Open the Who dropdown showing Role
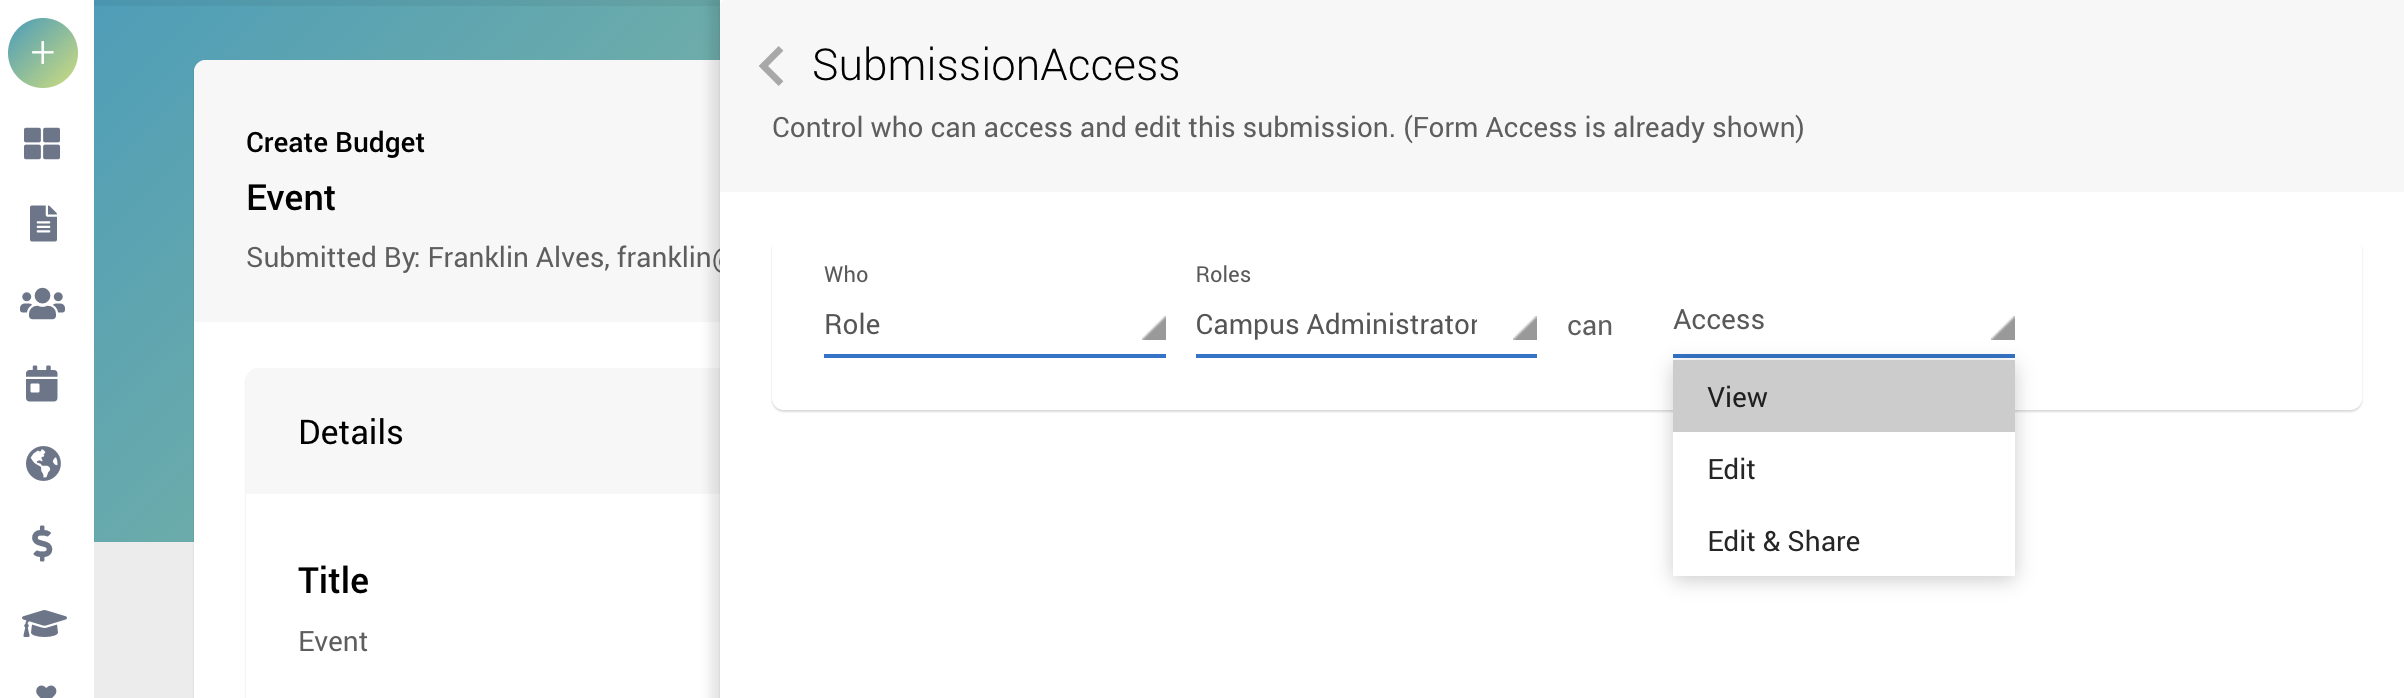Viewport: 2404px width, 698px height. tap(995, 325)
